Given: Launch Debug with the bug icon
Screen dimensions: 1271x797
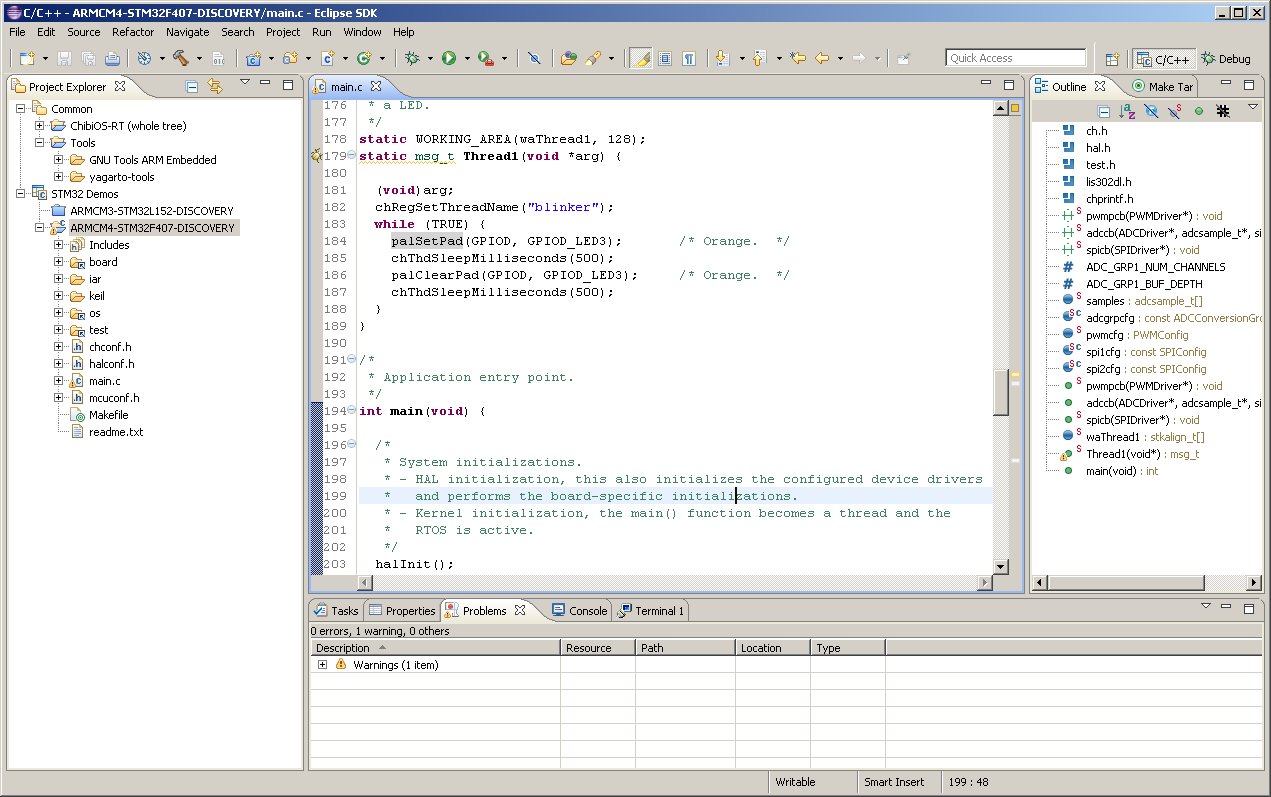Looking at the screenshot, I should pos(412,58).
